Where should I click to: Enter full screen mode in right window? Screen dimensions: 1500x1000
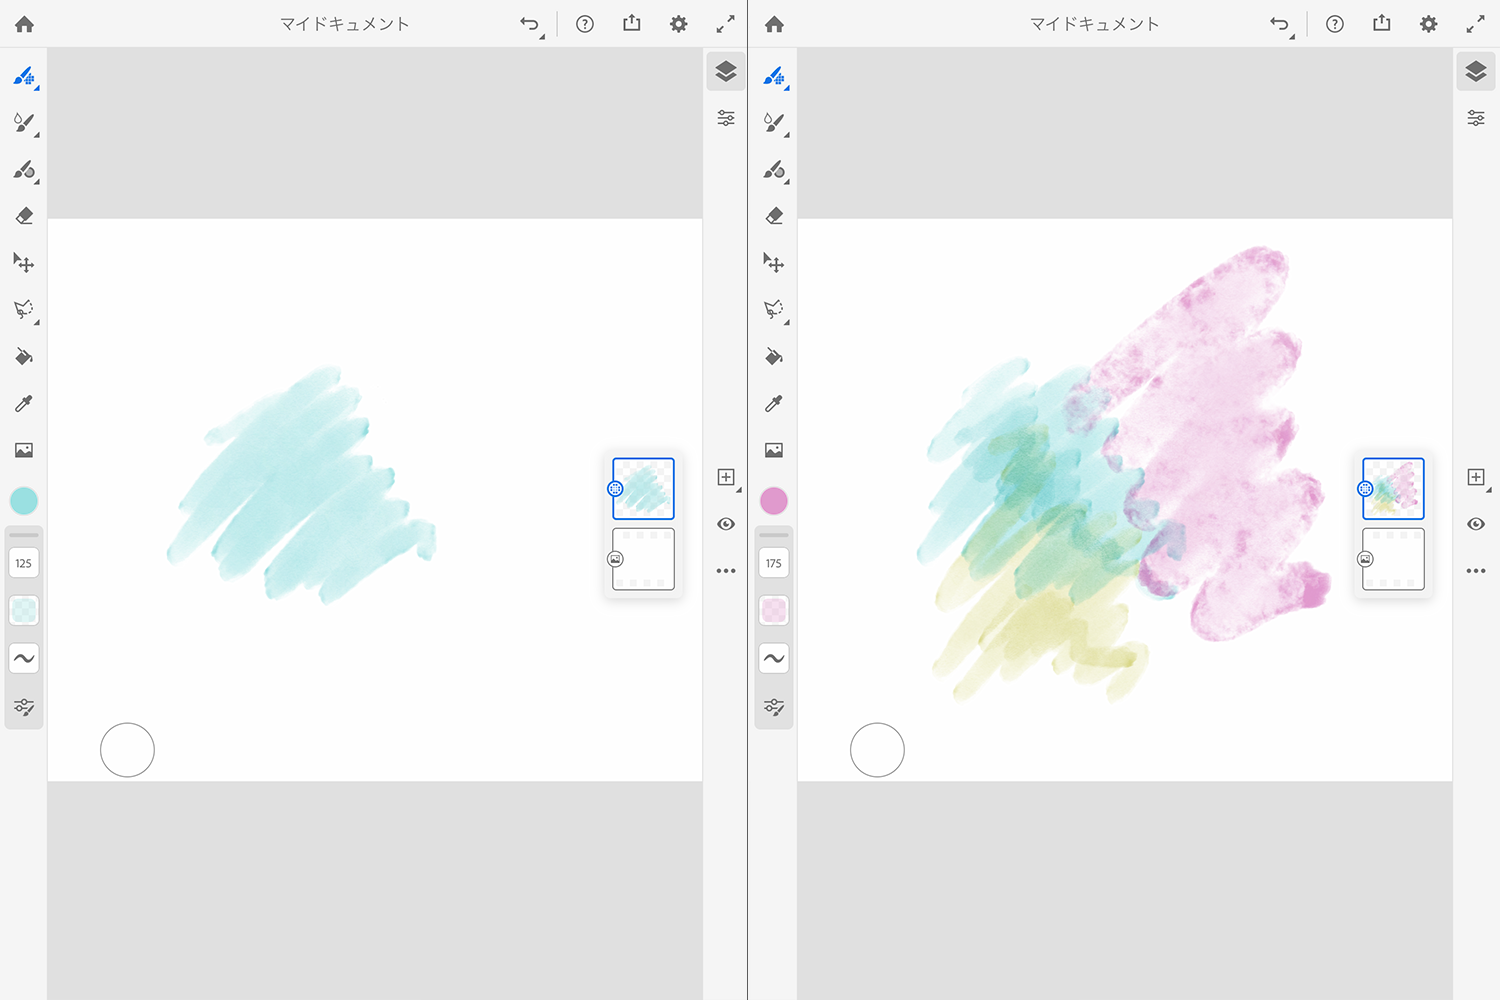[x=1476, y=24]
